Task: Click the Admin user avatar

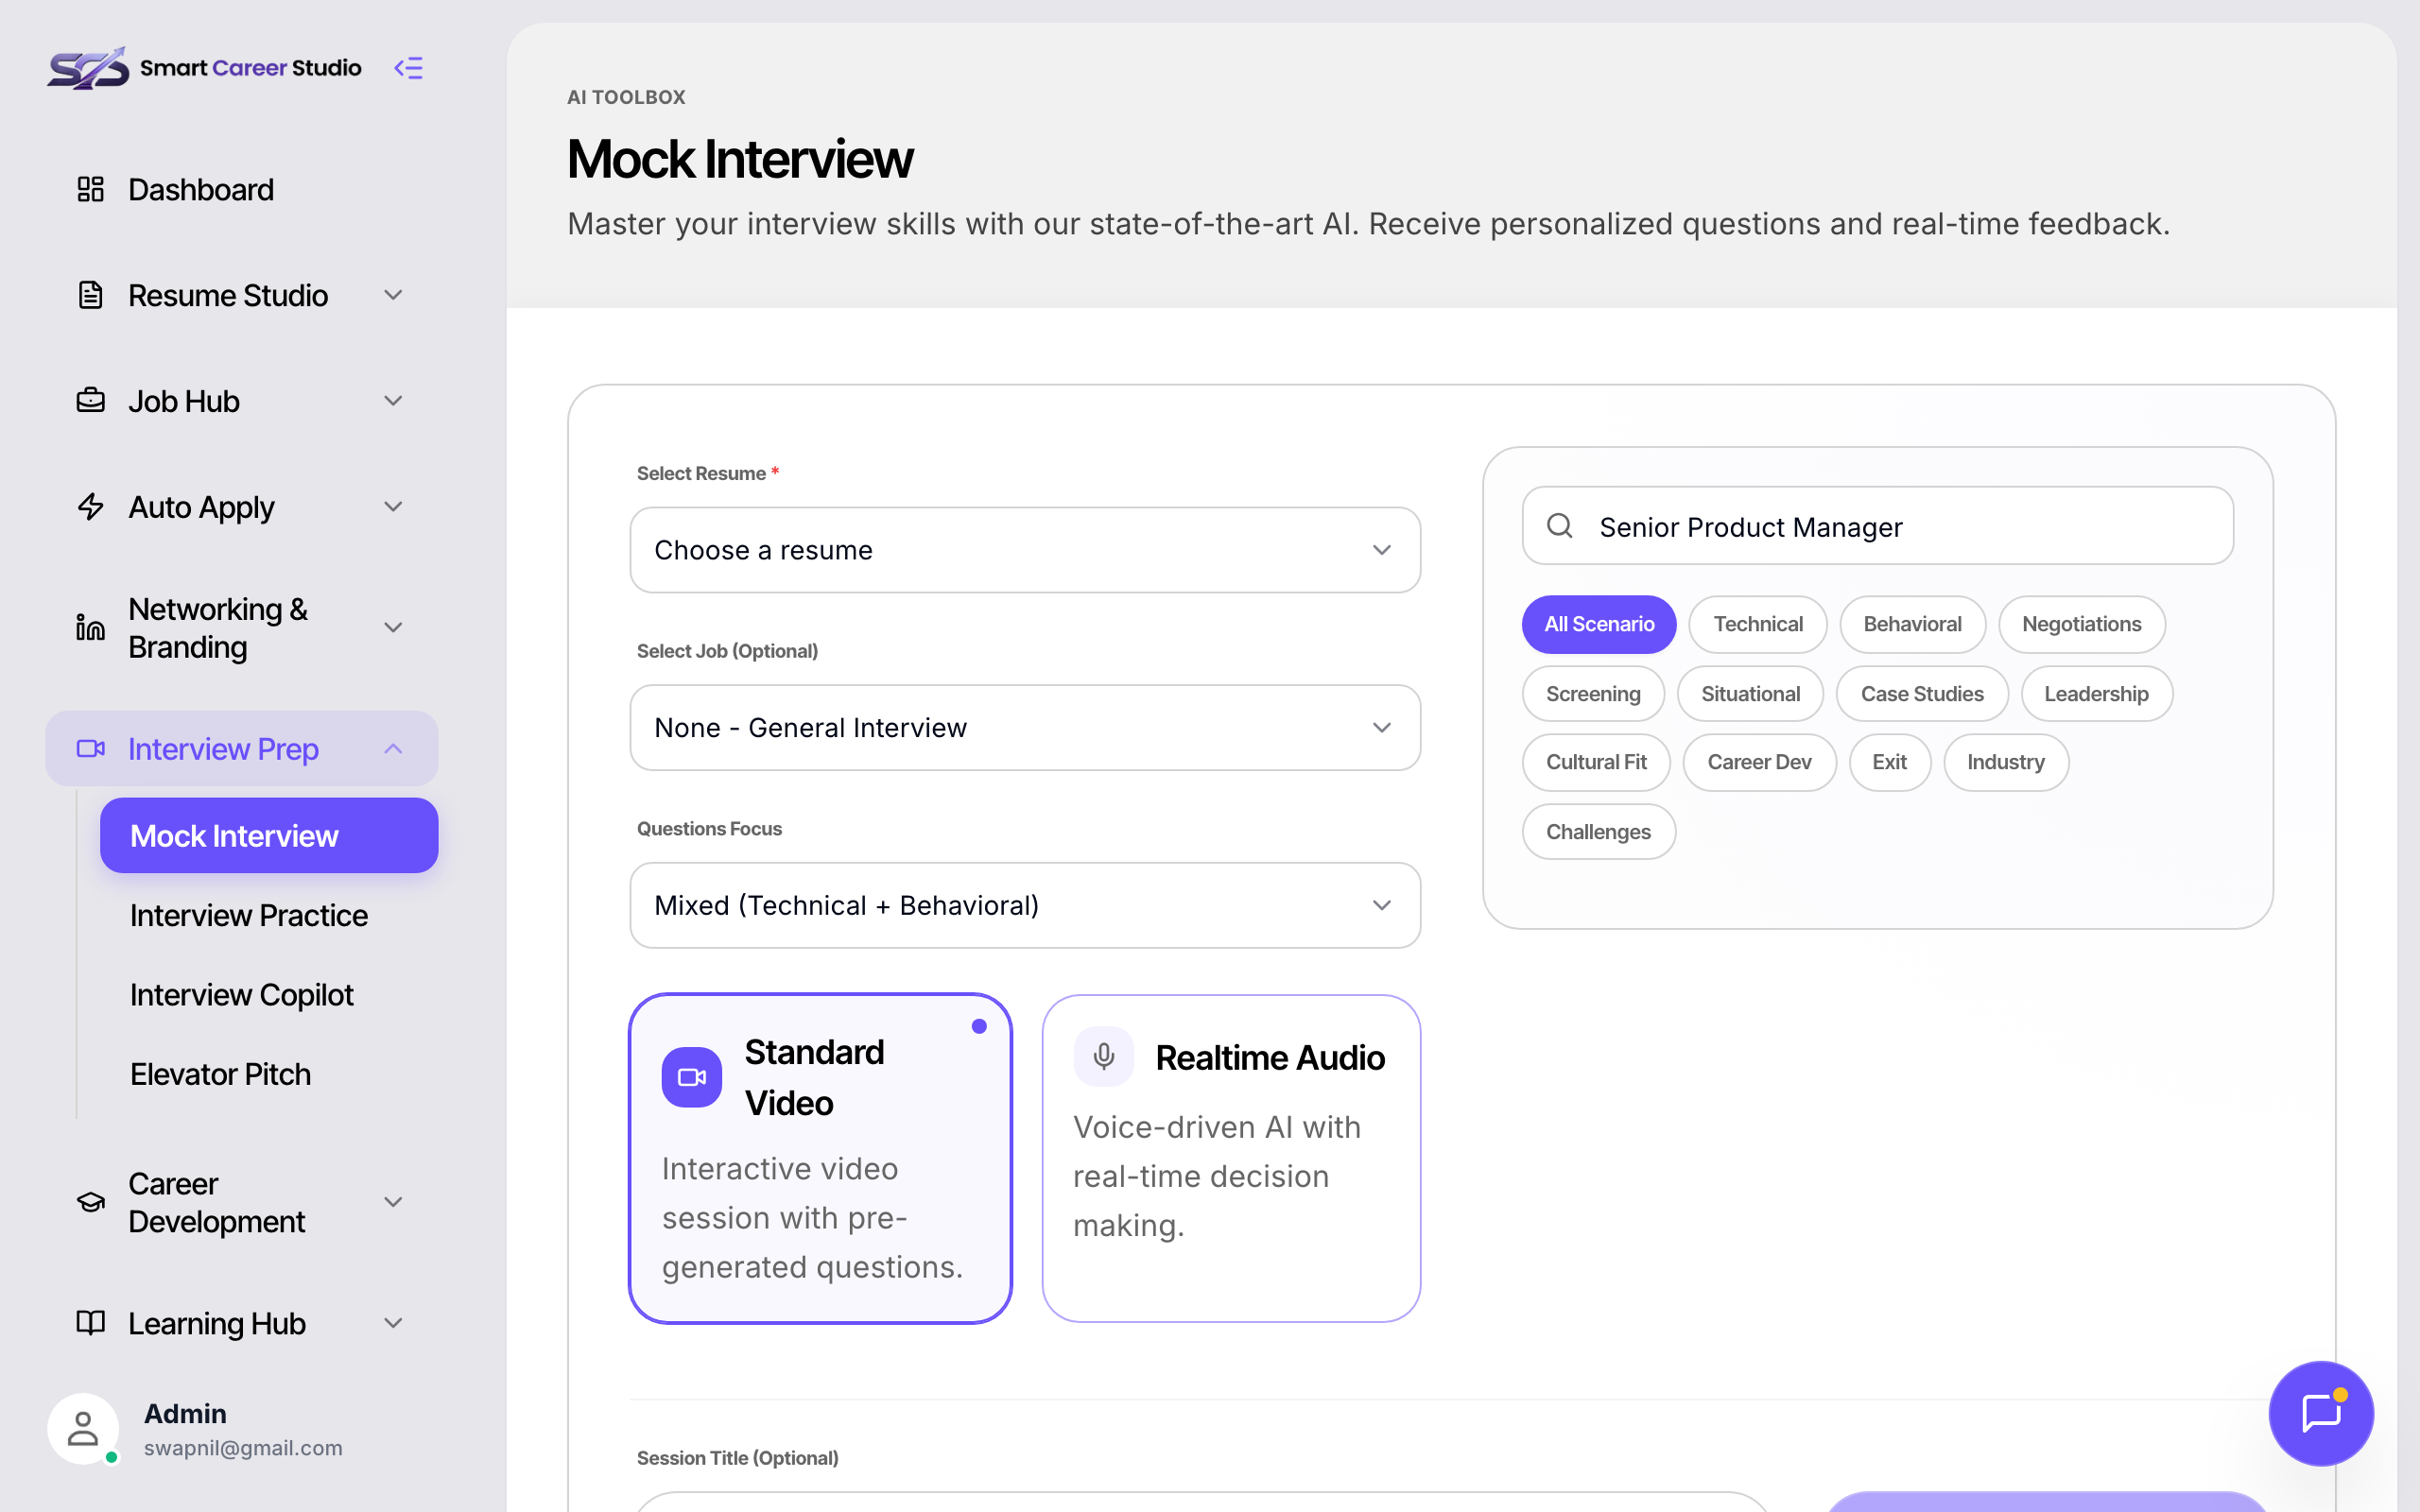Action: point(83,1428)
